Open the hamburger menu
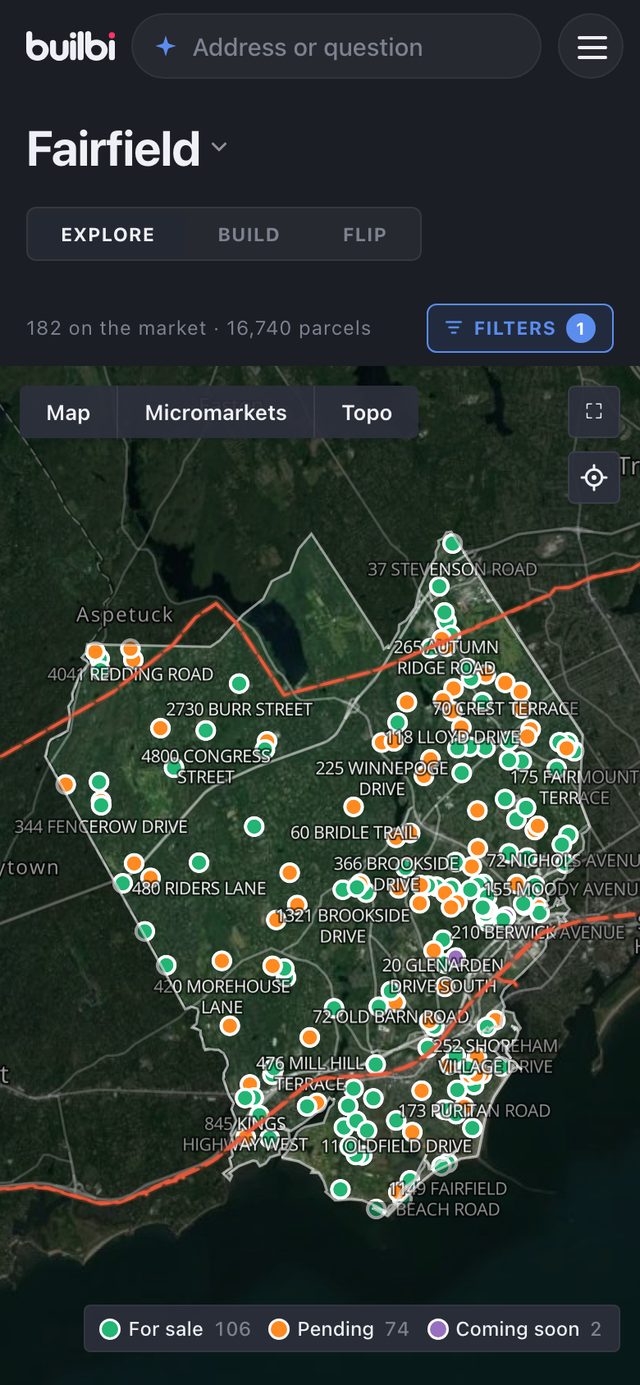Viewport: 640px width, 1385px height. (592, 47)
